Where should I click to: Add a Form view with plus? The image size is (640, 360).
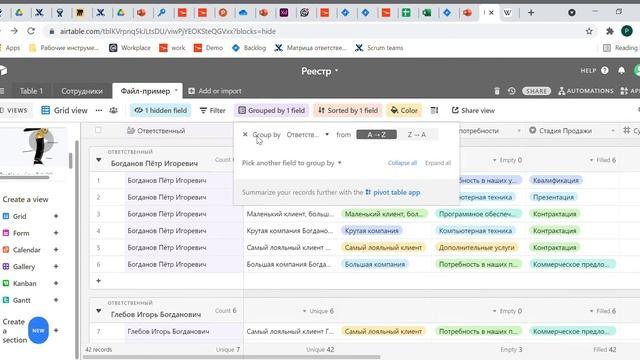pos(56,233)
